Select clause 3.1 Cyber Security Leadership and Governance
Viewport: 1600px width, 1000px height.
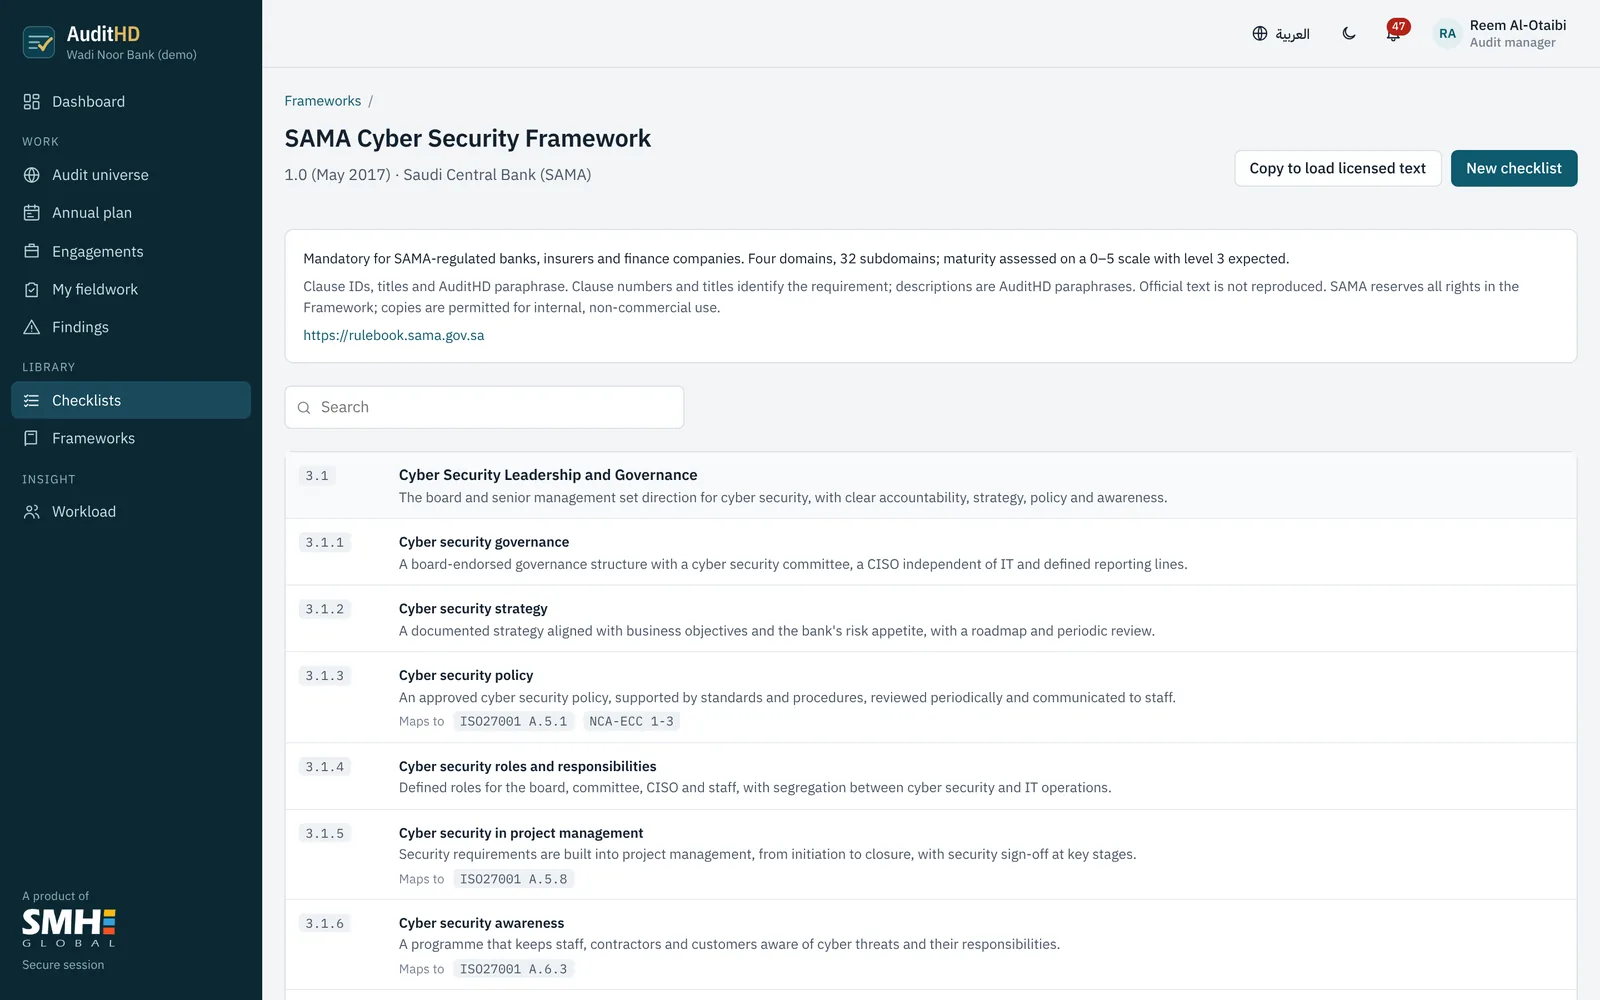931,485
